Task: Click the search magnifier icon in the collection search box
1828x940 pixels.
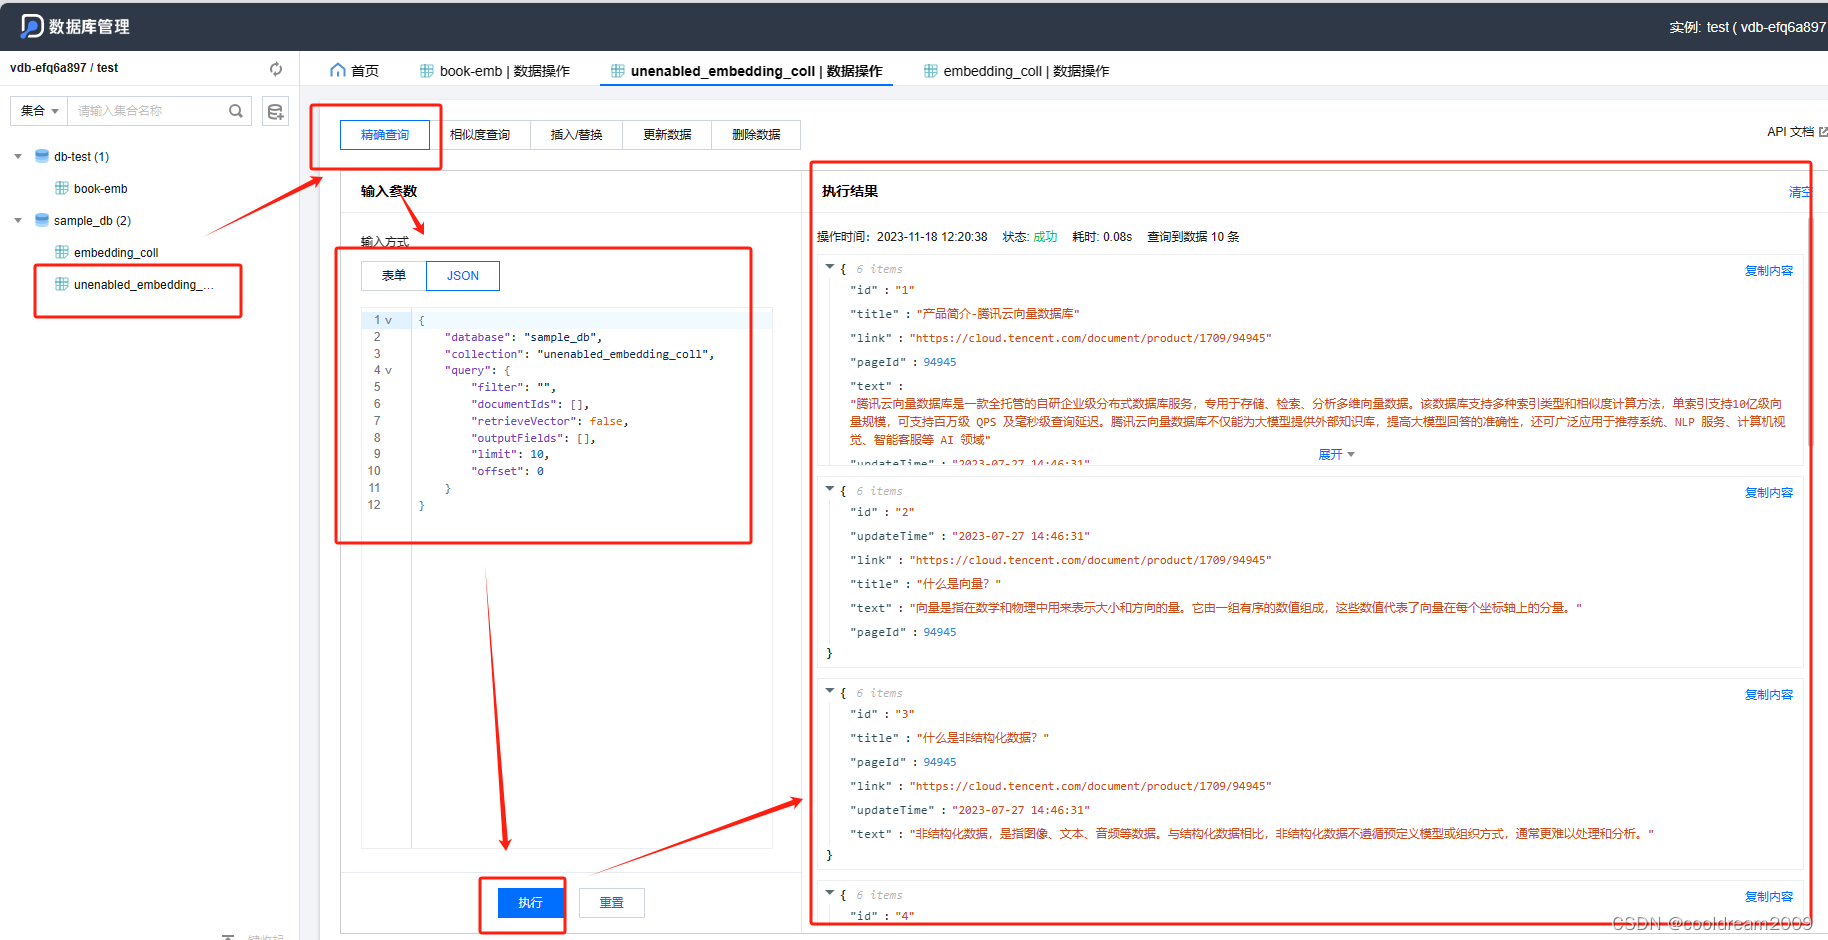Action: pyautogui.click(x=236, y=111)
